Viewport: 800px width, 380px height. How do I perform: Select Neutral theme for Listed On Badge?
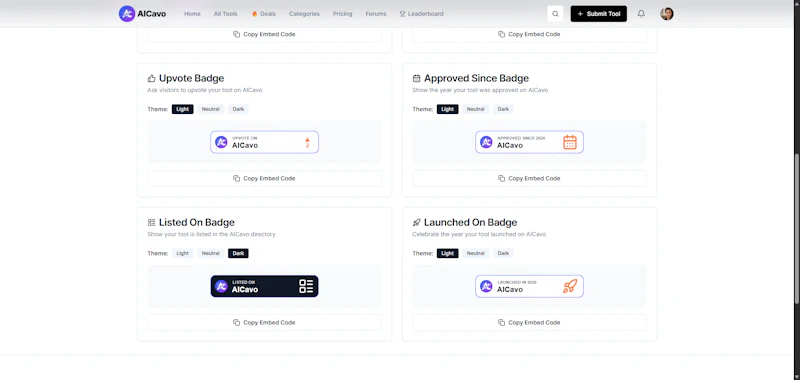[210, 253]
